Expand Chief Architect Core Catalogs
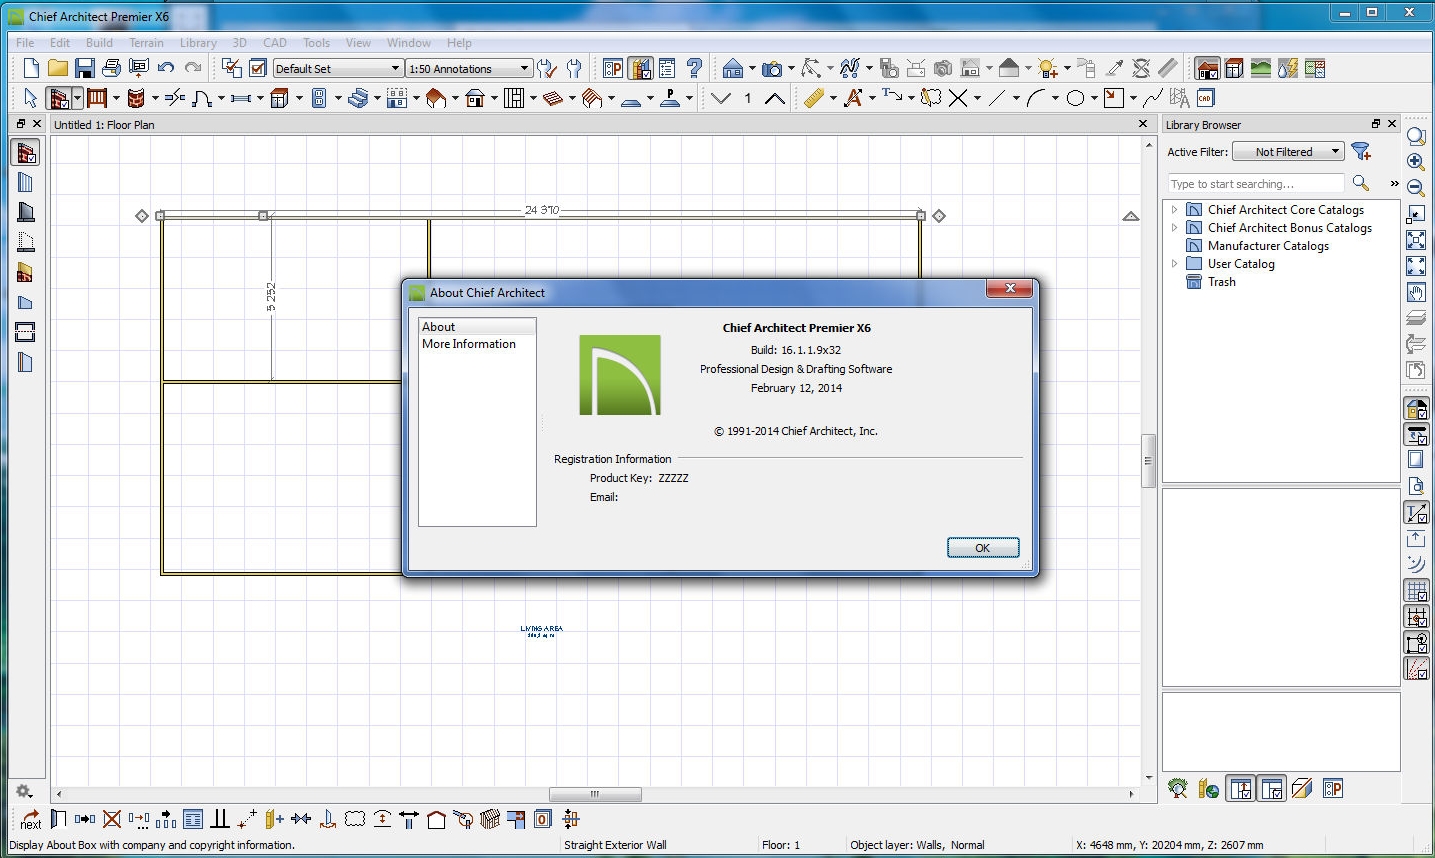 point(1174,210)
